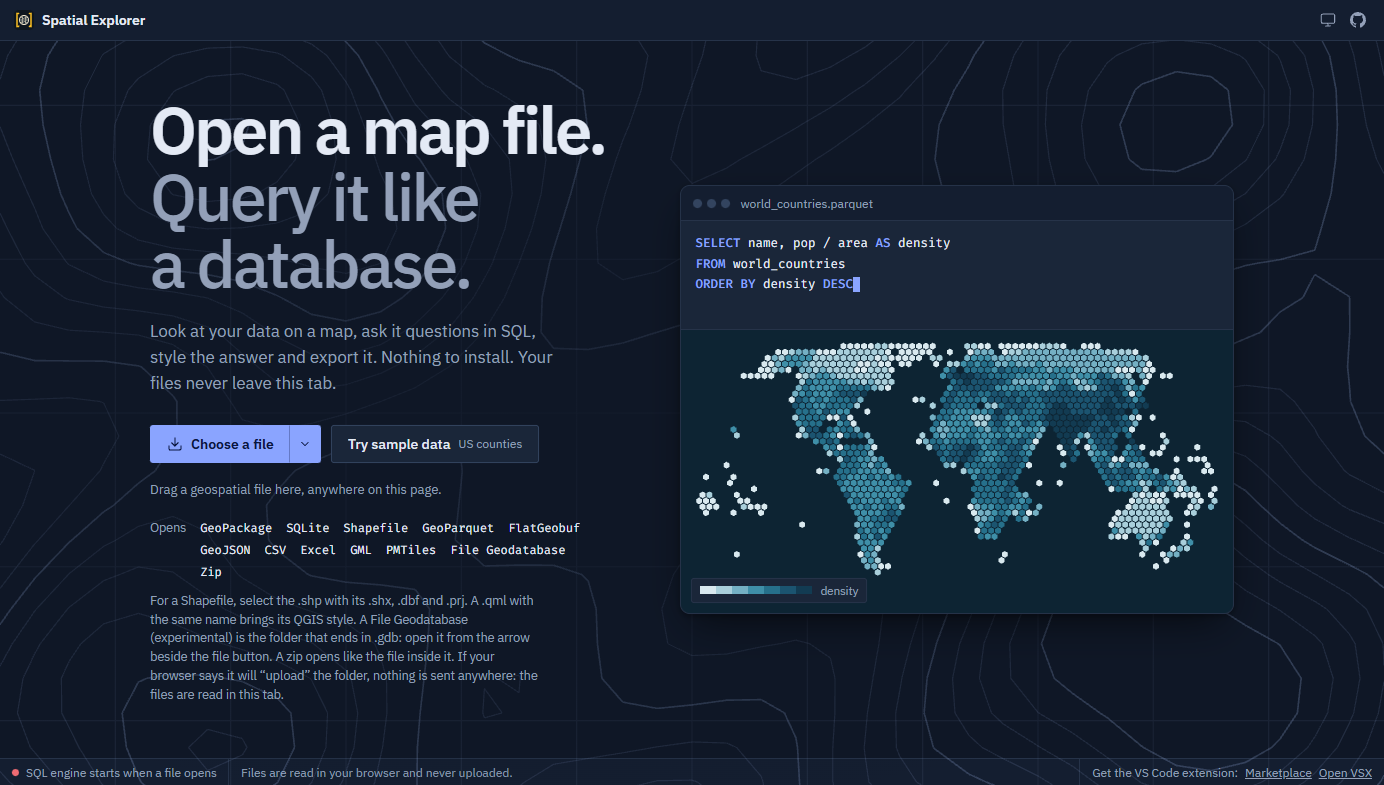
Task: Click inside the SQL query editor
Action: tap(956, 274)
